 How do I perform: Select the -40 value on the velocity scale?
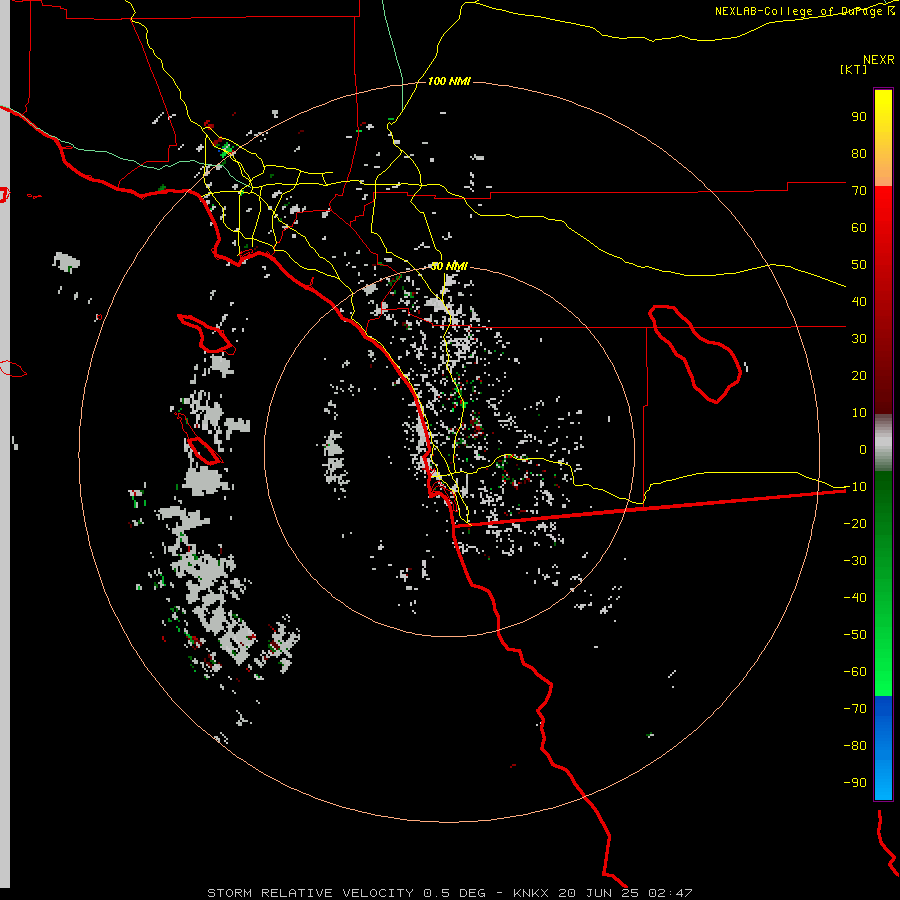[x=855, y=598]
